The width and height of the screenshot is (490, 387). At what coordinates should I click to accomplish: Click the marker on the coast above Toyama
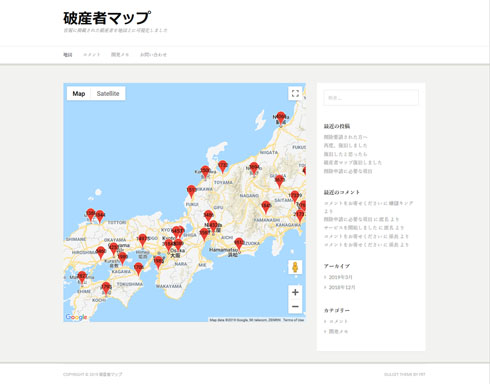click(x=223, y=167)
